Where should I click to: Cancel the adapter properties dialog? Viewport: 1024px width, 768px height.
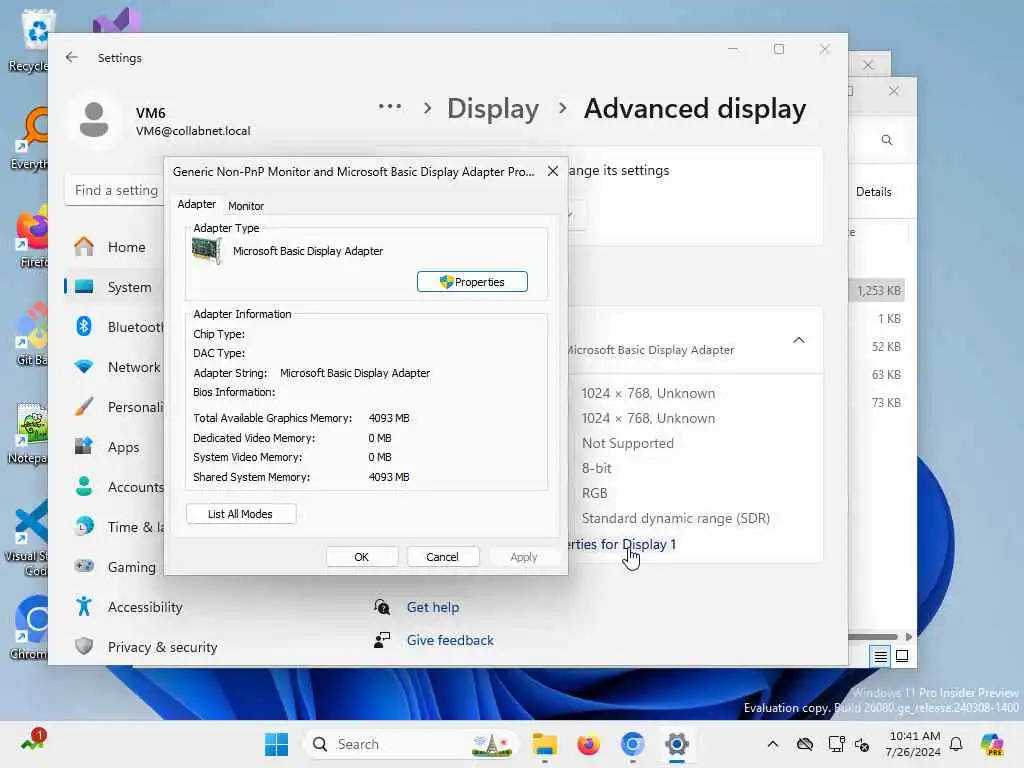coord(442,557)
